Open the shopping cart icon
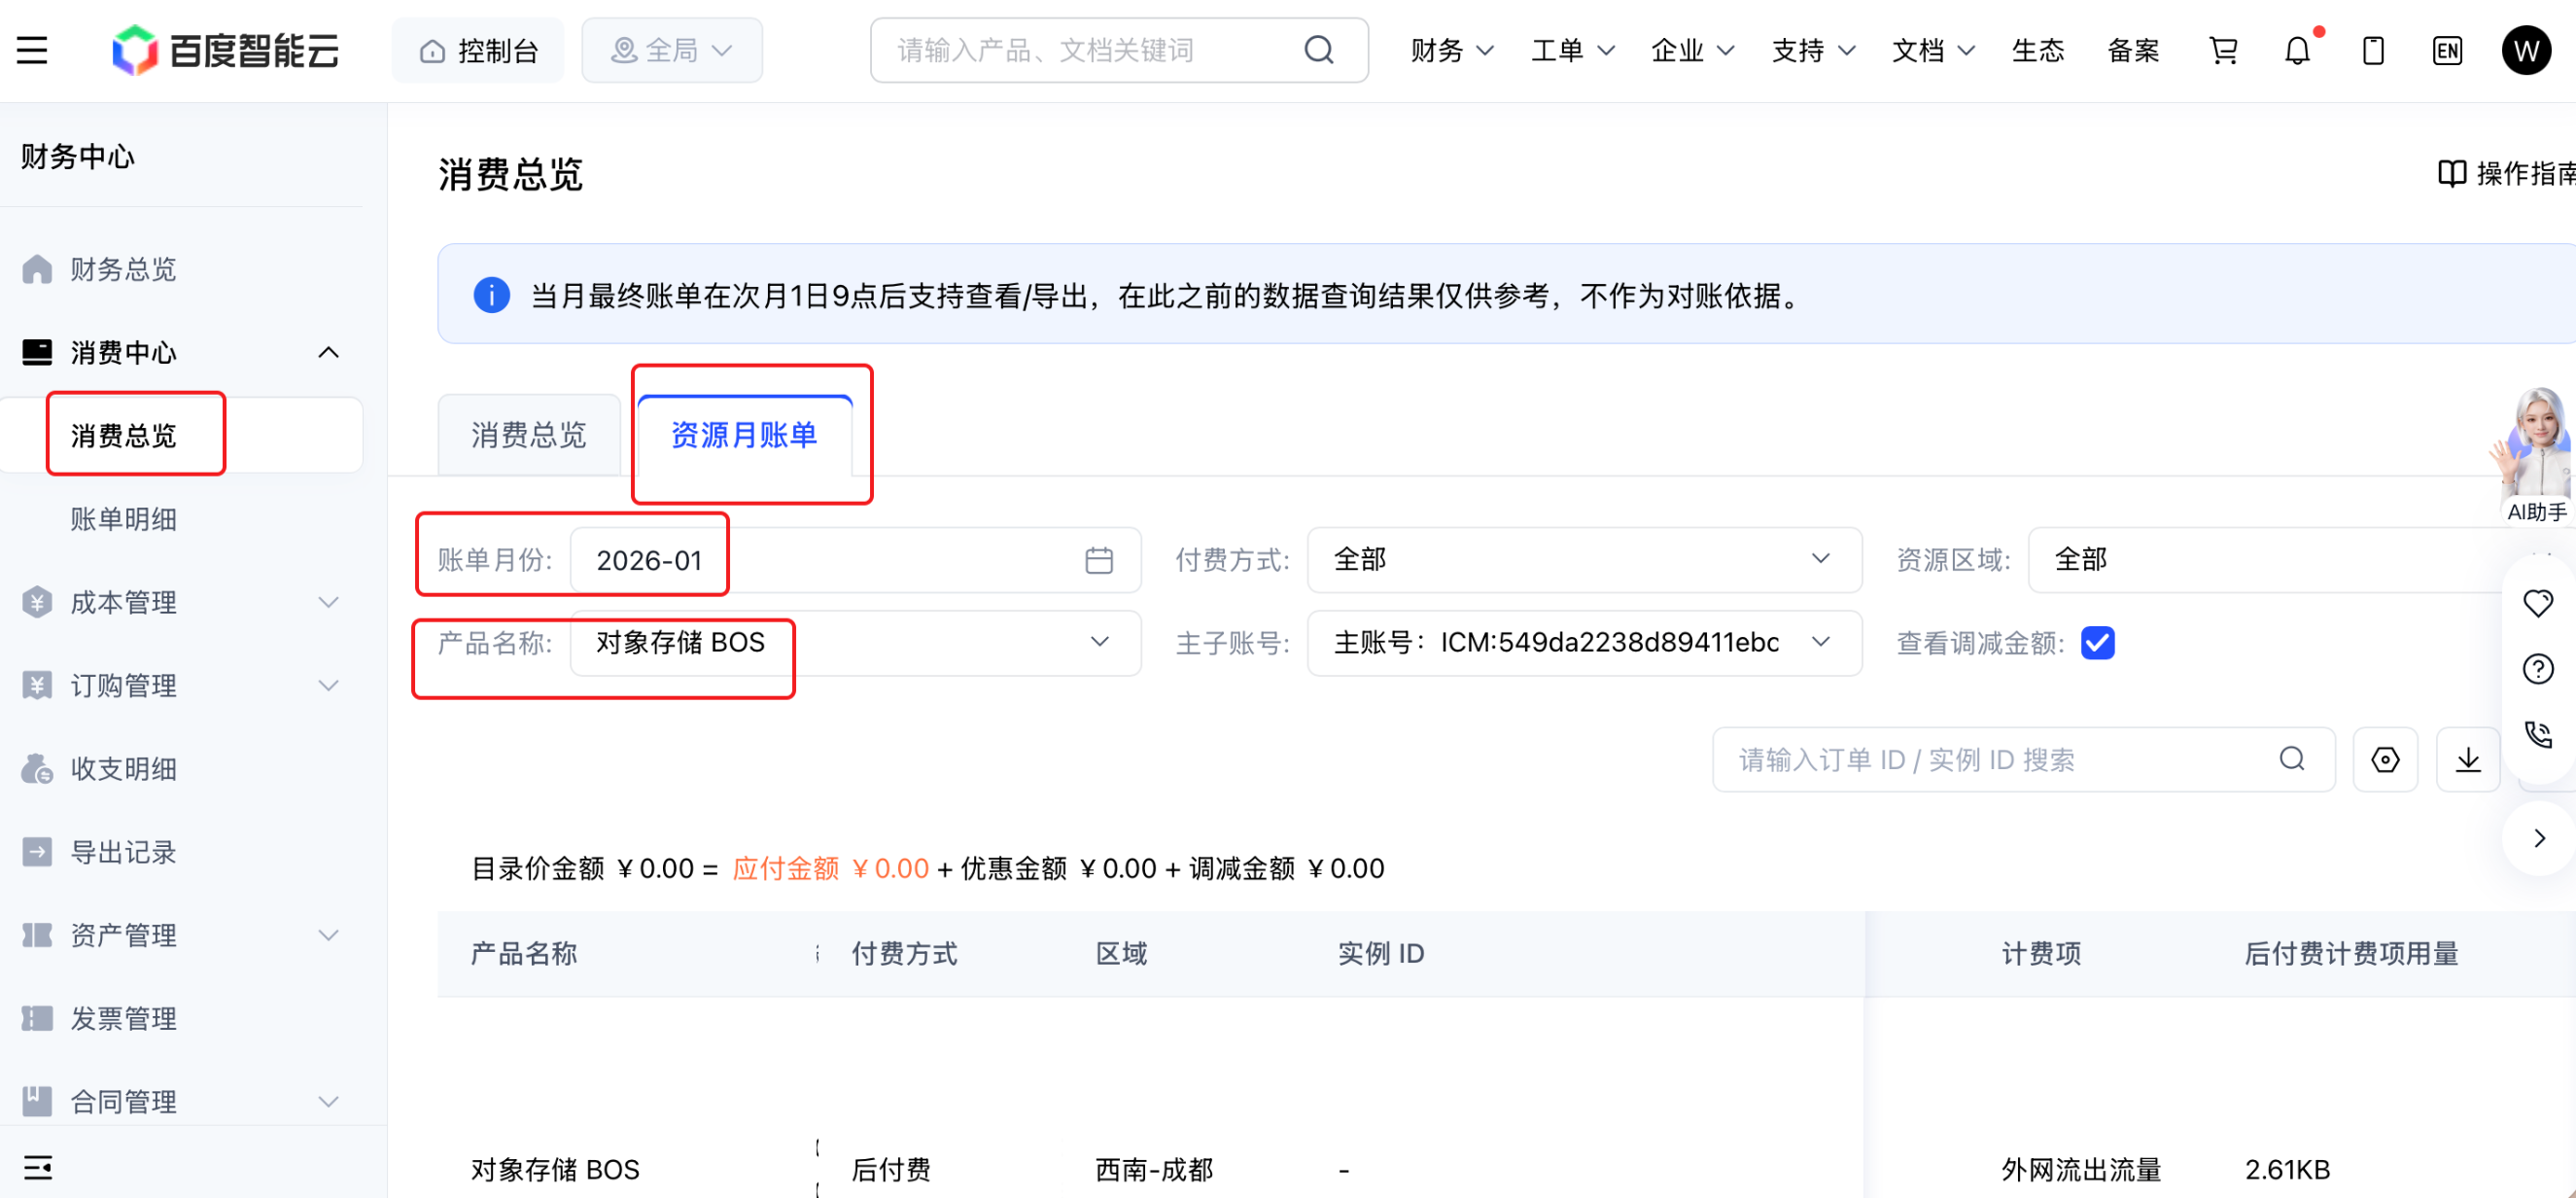The height and width of the screenshot is (1198, 2576). (2223, 50)
